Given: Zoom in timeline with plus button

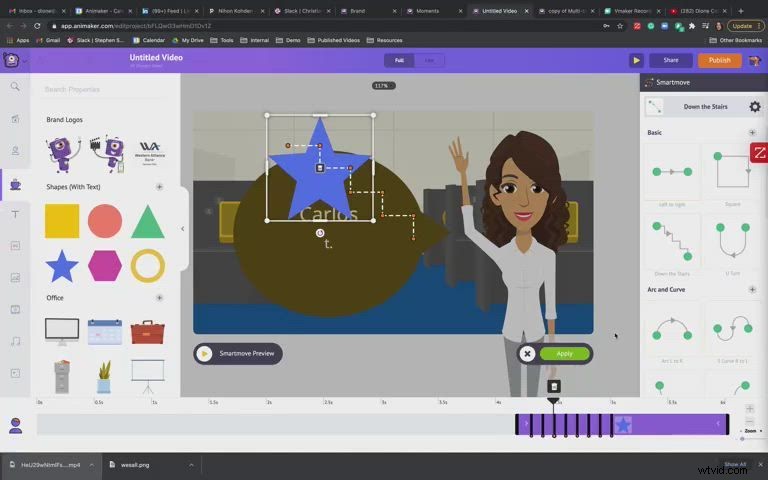Looking at the screenshot, I should (749, 408).
